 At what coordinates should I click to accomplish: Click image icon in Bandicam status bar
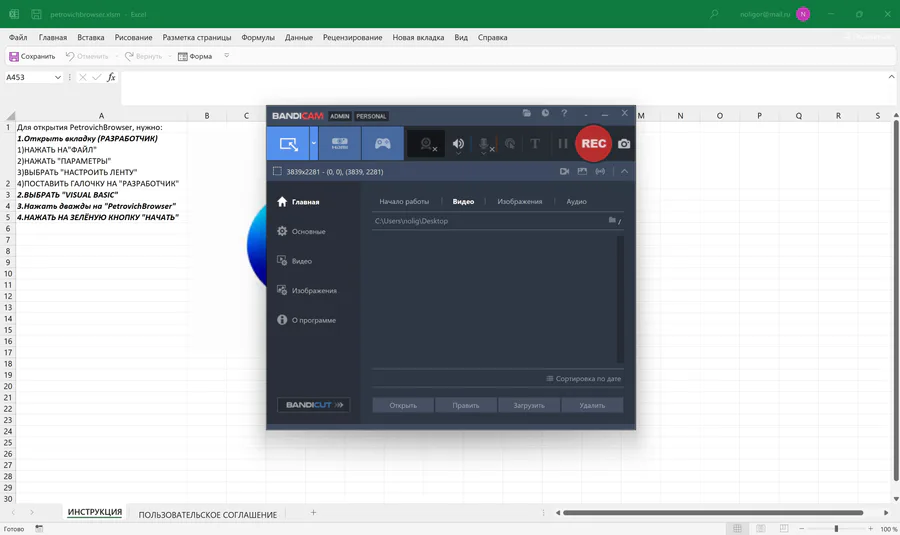(582, 172)
